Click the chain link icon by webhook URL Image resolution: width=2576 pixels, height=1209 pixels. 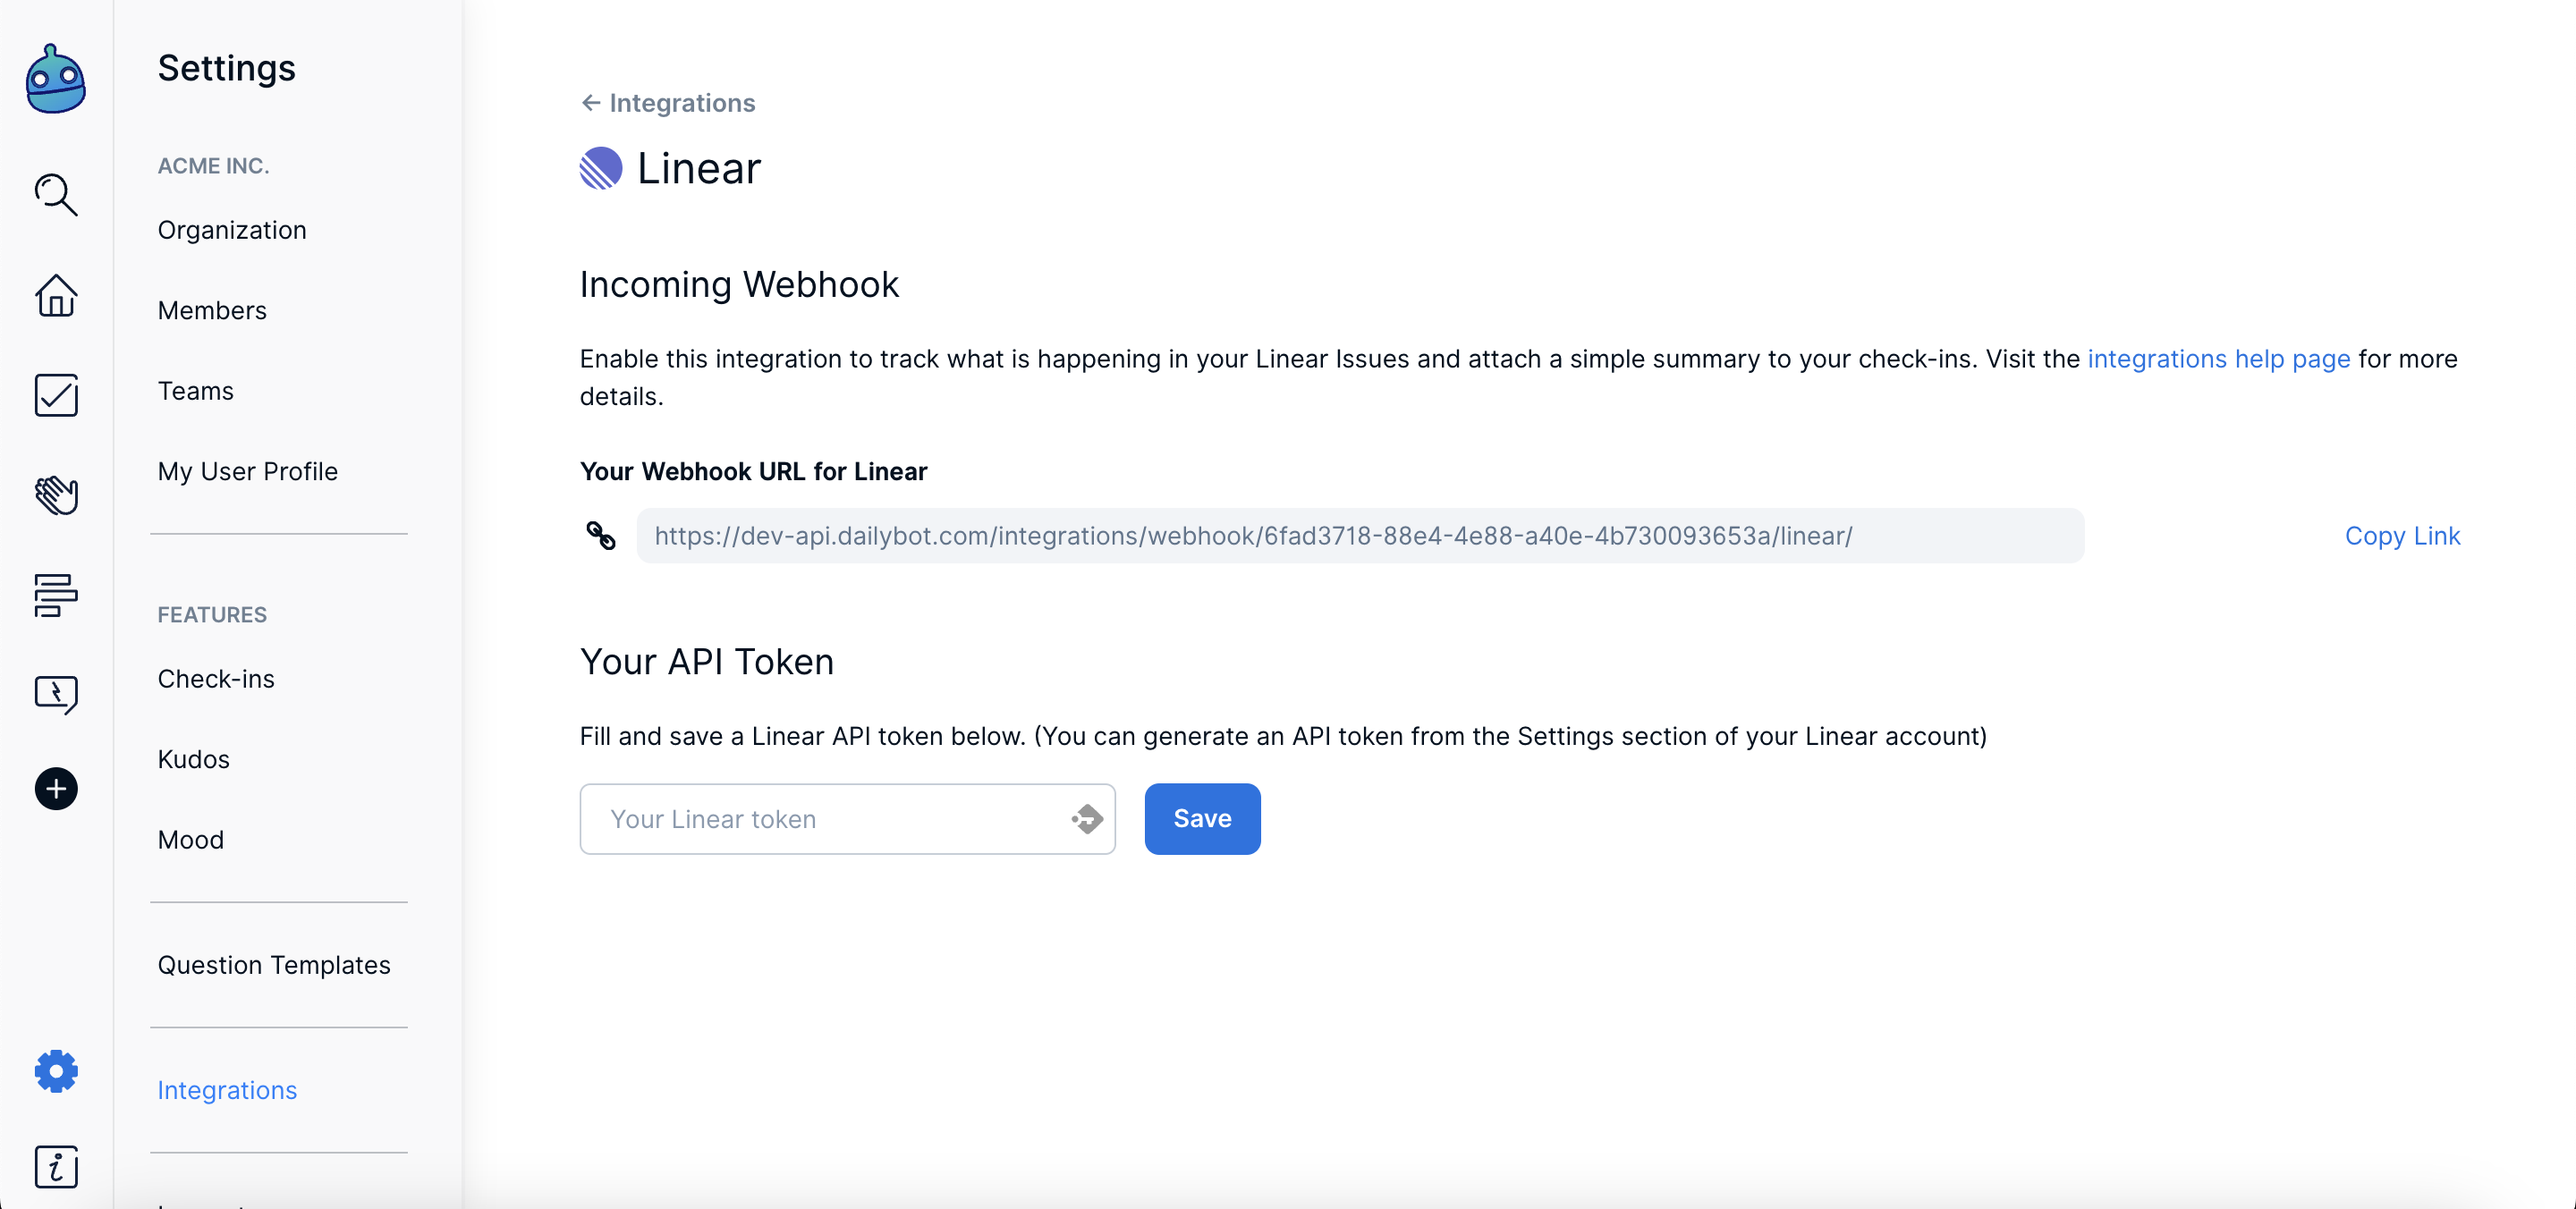point(600,536)
